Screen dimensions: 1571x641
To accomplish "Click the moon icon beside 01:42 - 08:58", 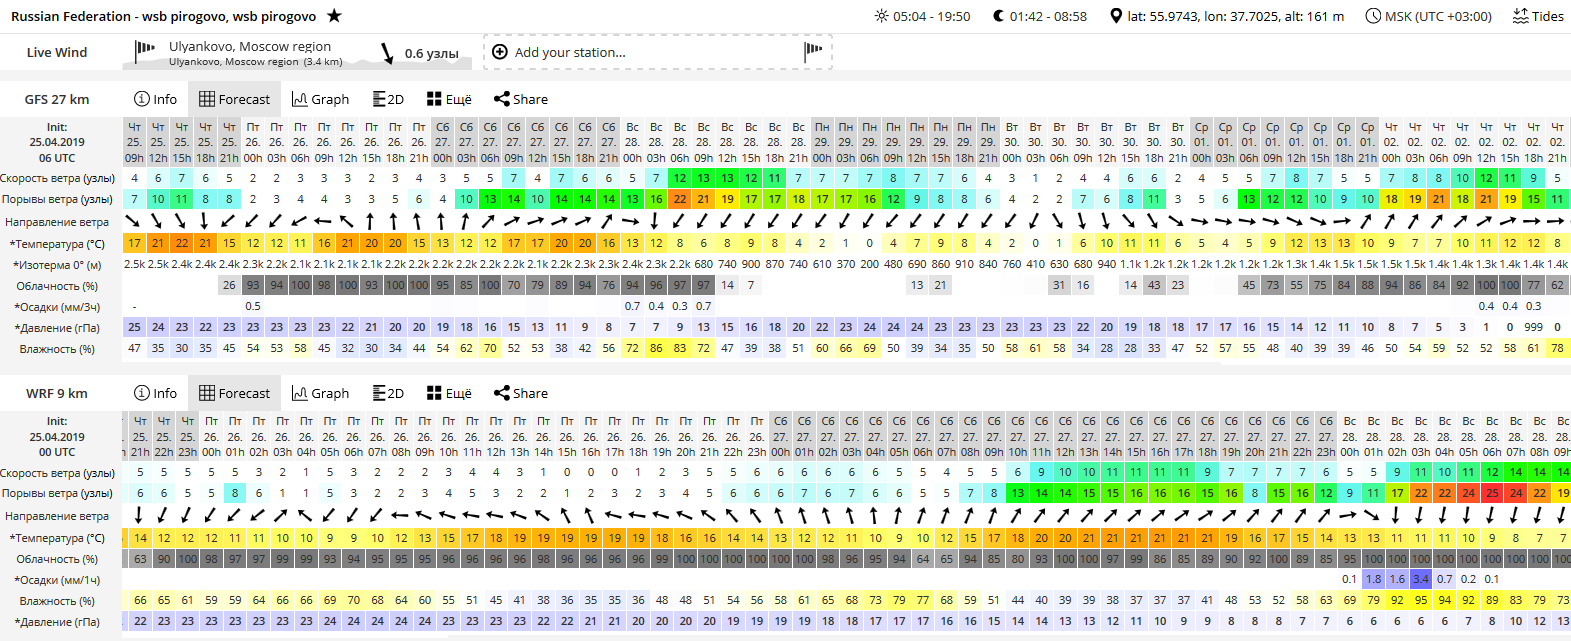I will (998, 16).
